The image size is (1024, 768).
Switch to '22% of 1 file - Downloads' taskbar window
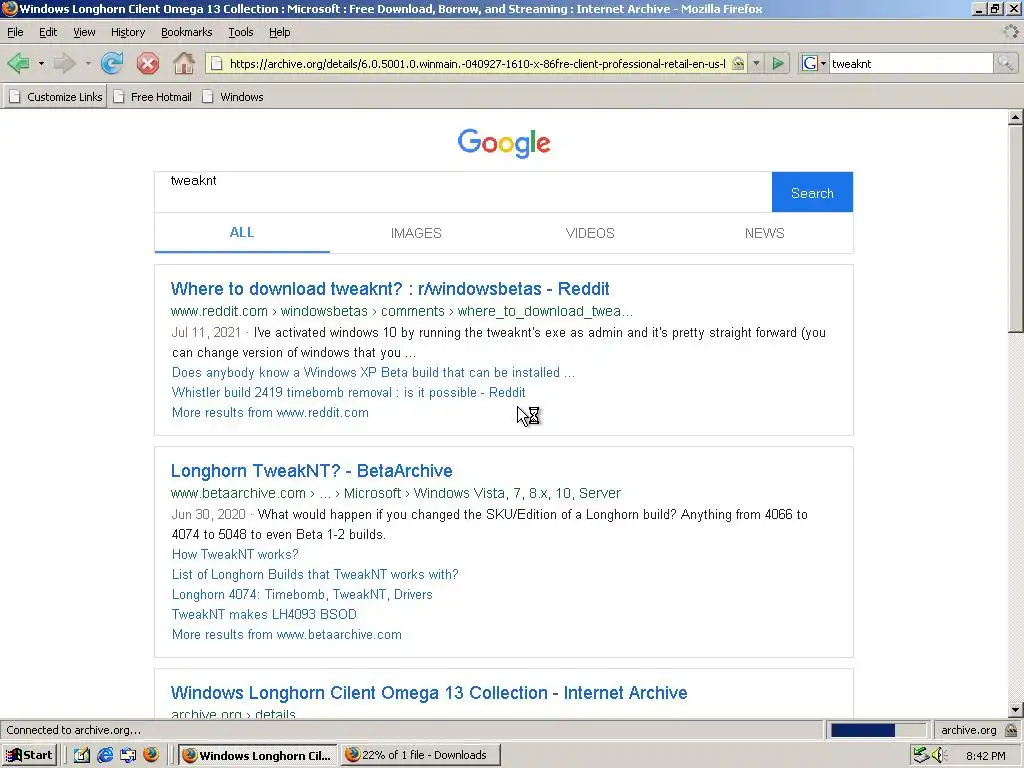tap(421, 755)
